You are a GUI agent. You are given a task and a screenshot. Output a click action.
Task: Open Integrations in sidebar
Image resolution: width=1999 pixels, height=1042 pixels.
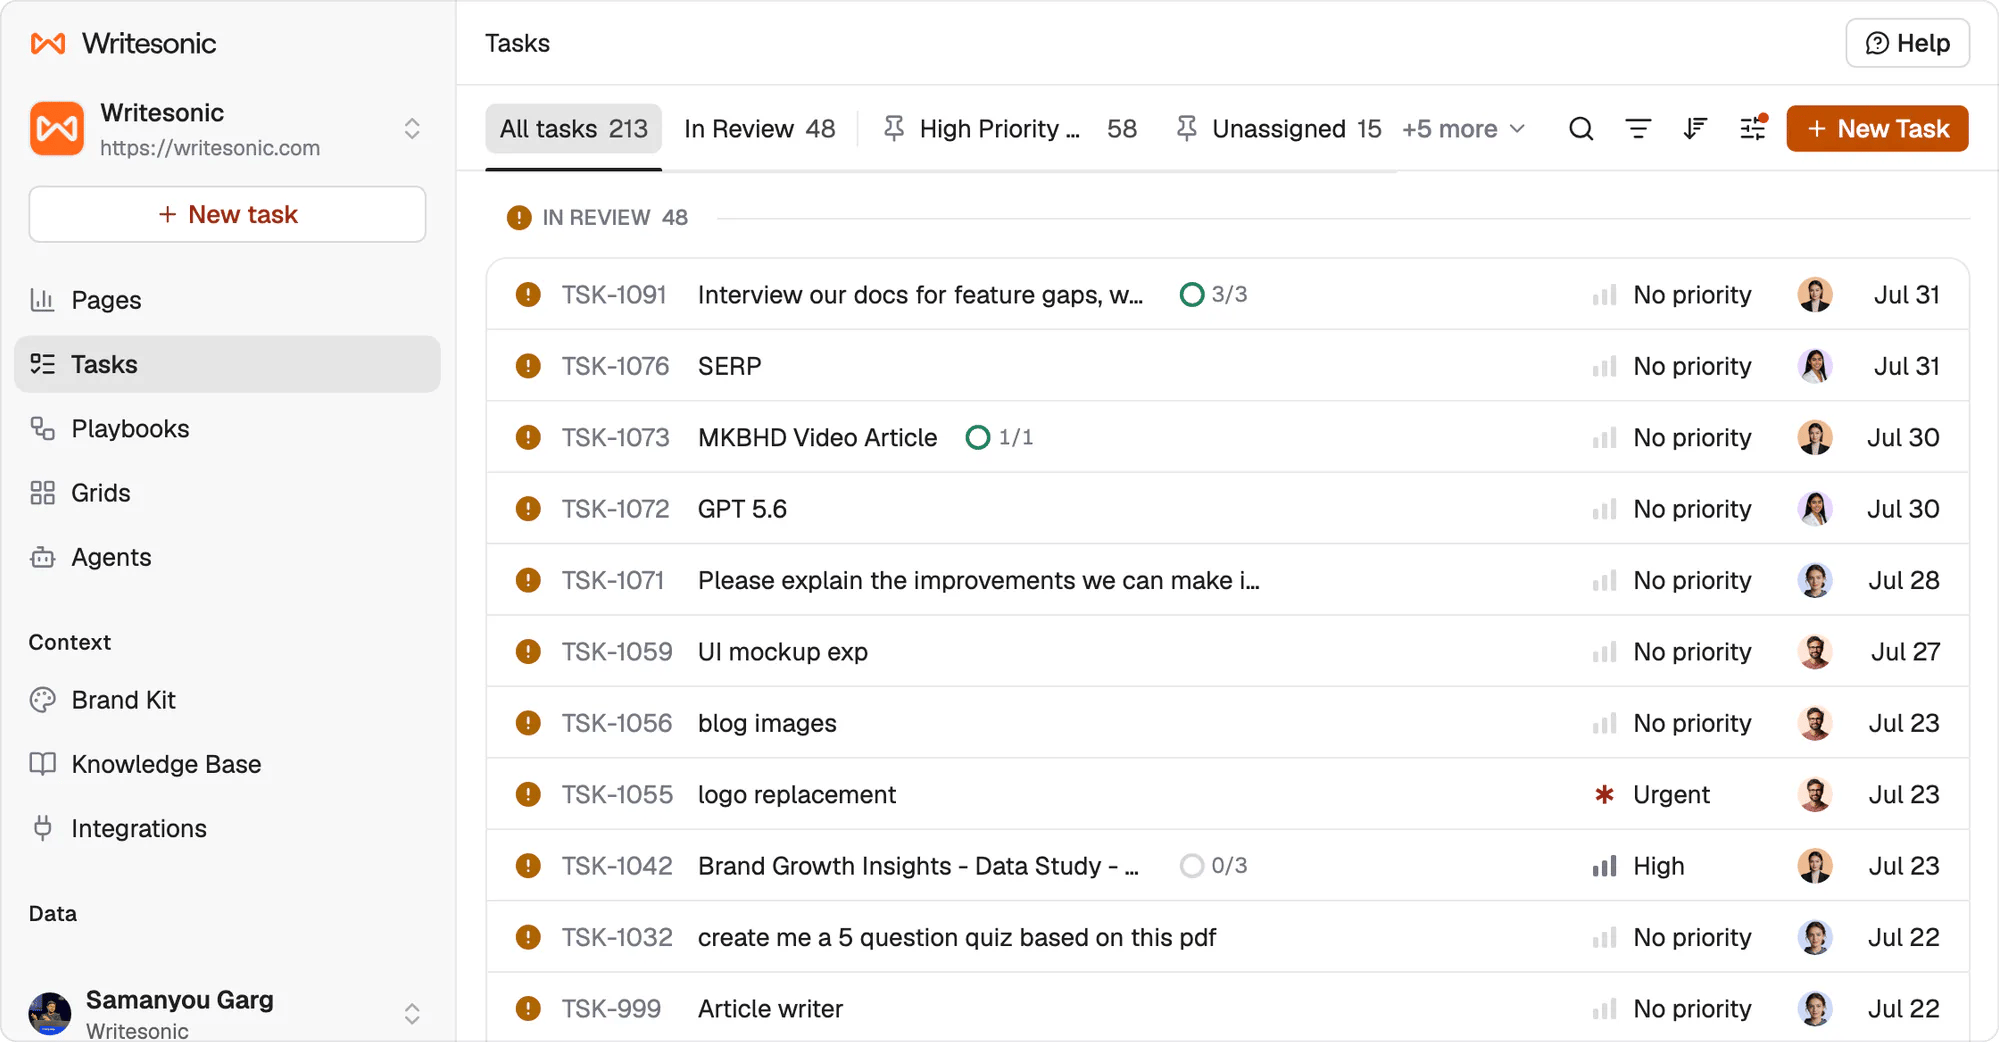pos(227,828)
